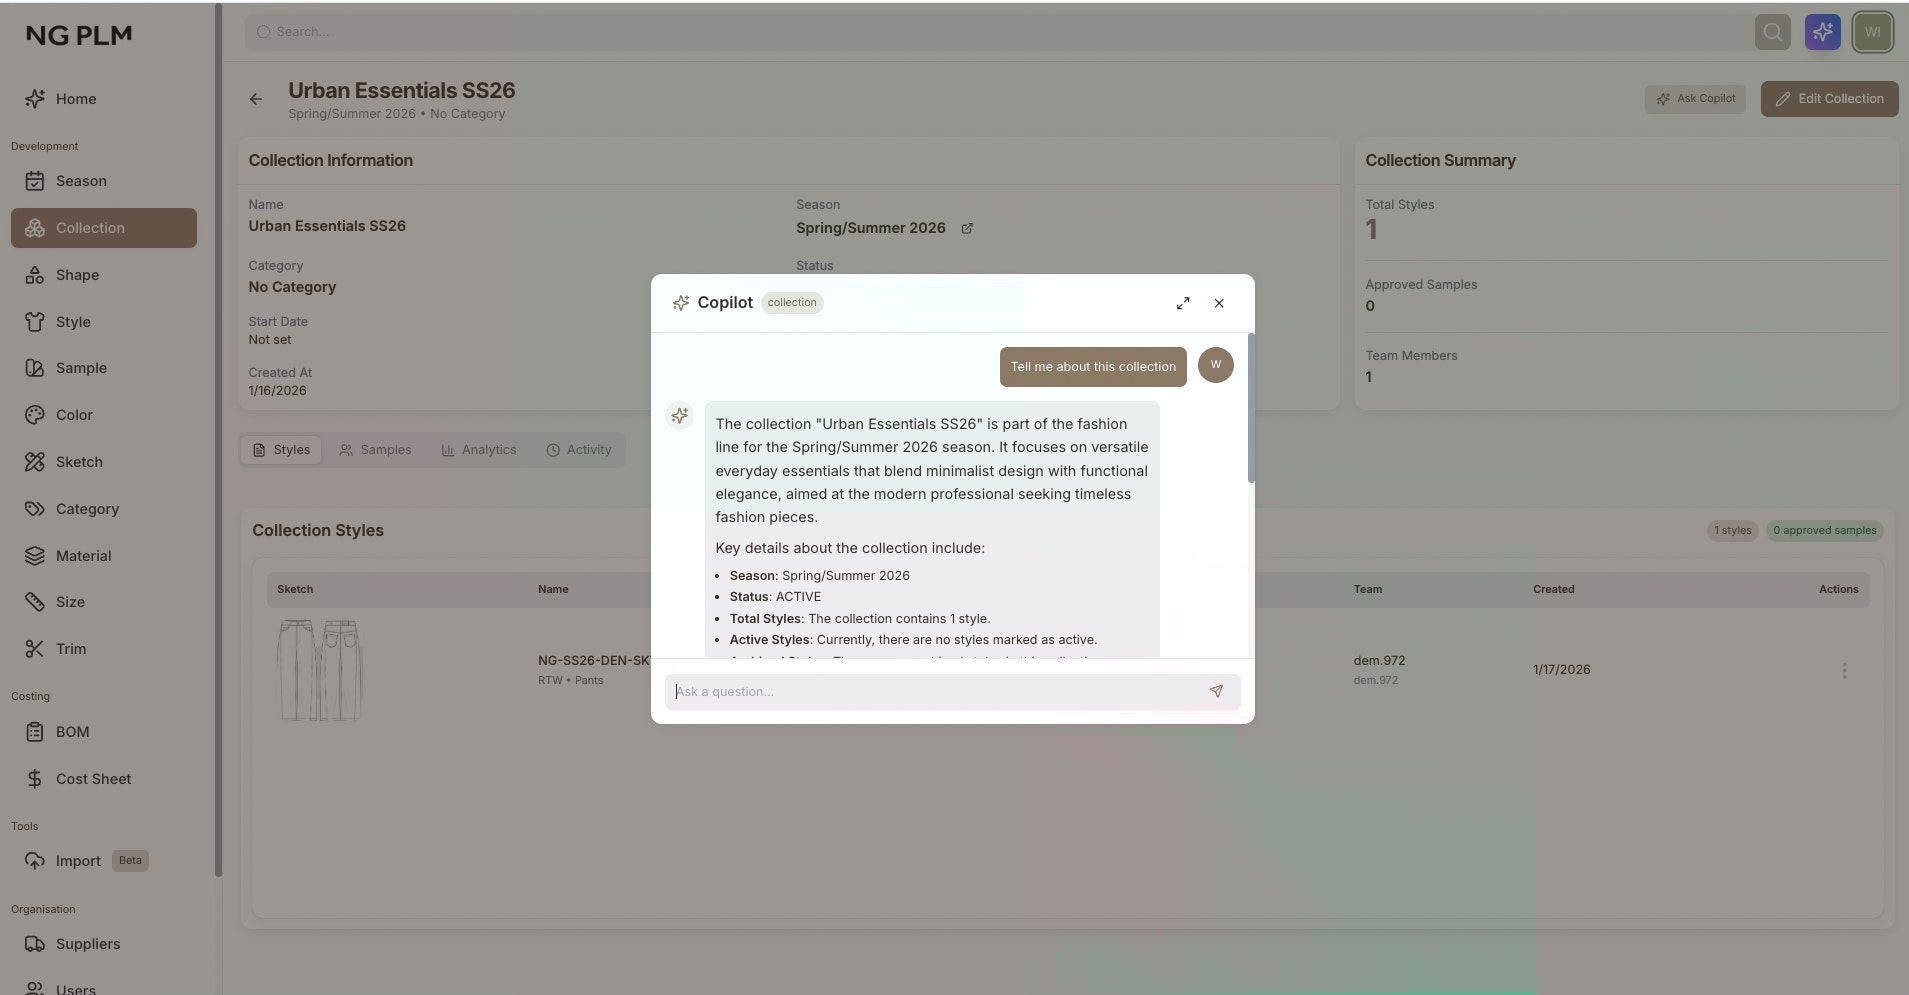Click the search magnifier icon in header
This screenshot has height=995, width=1909.
[1772, 32]
